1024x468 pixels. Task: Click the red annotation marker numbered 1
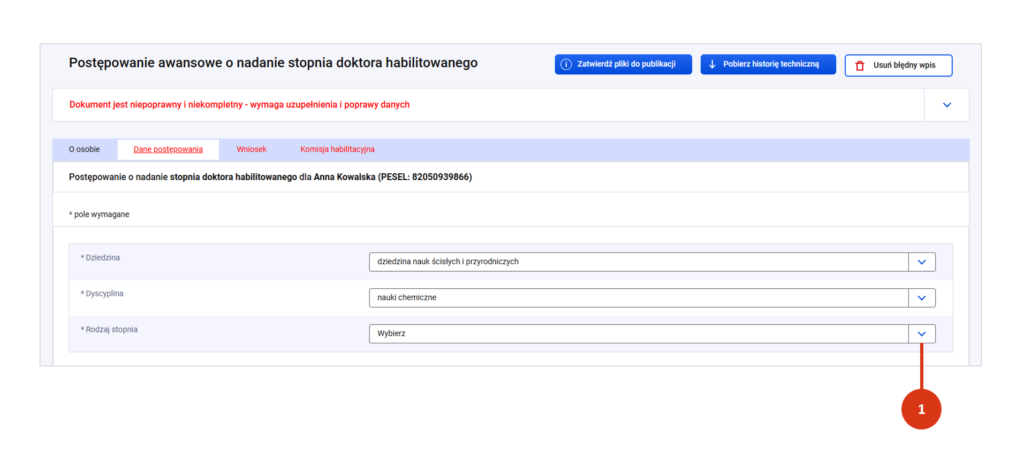[921, 410]
